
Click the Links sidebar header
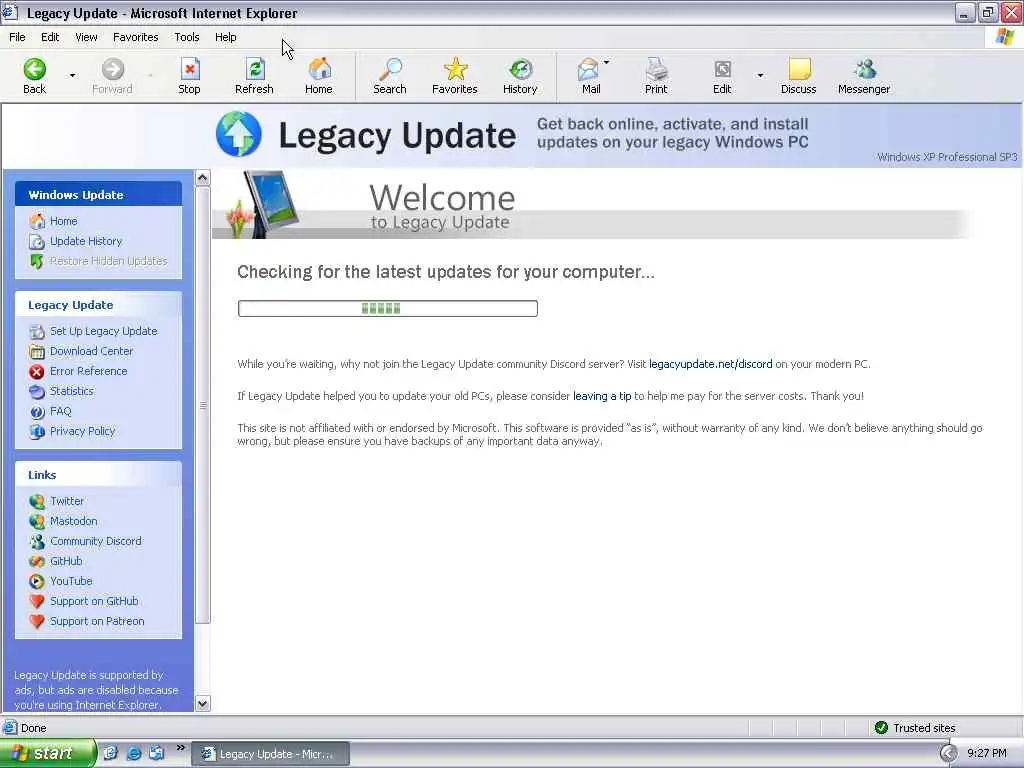(x=99, y=475)
